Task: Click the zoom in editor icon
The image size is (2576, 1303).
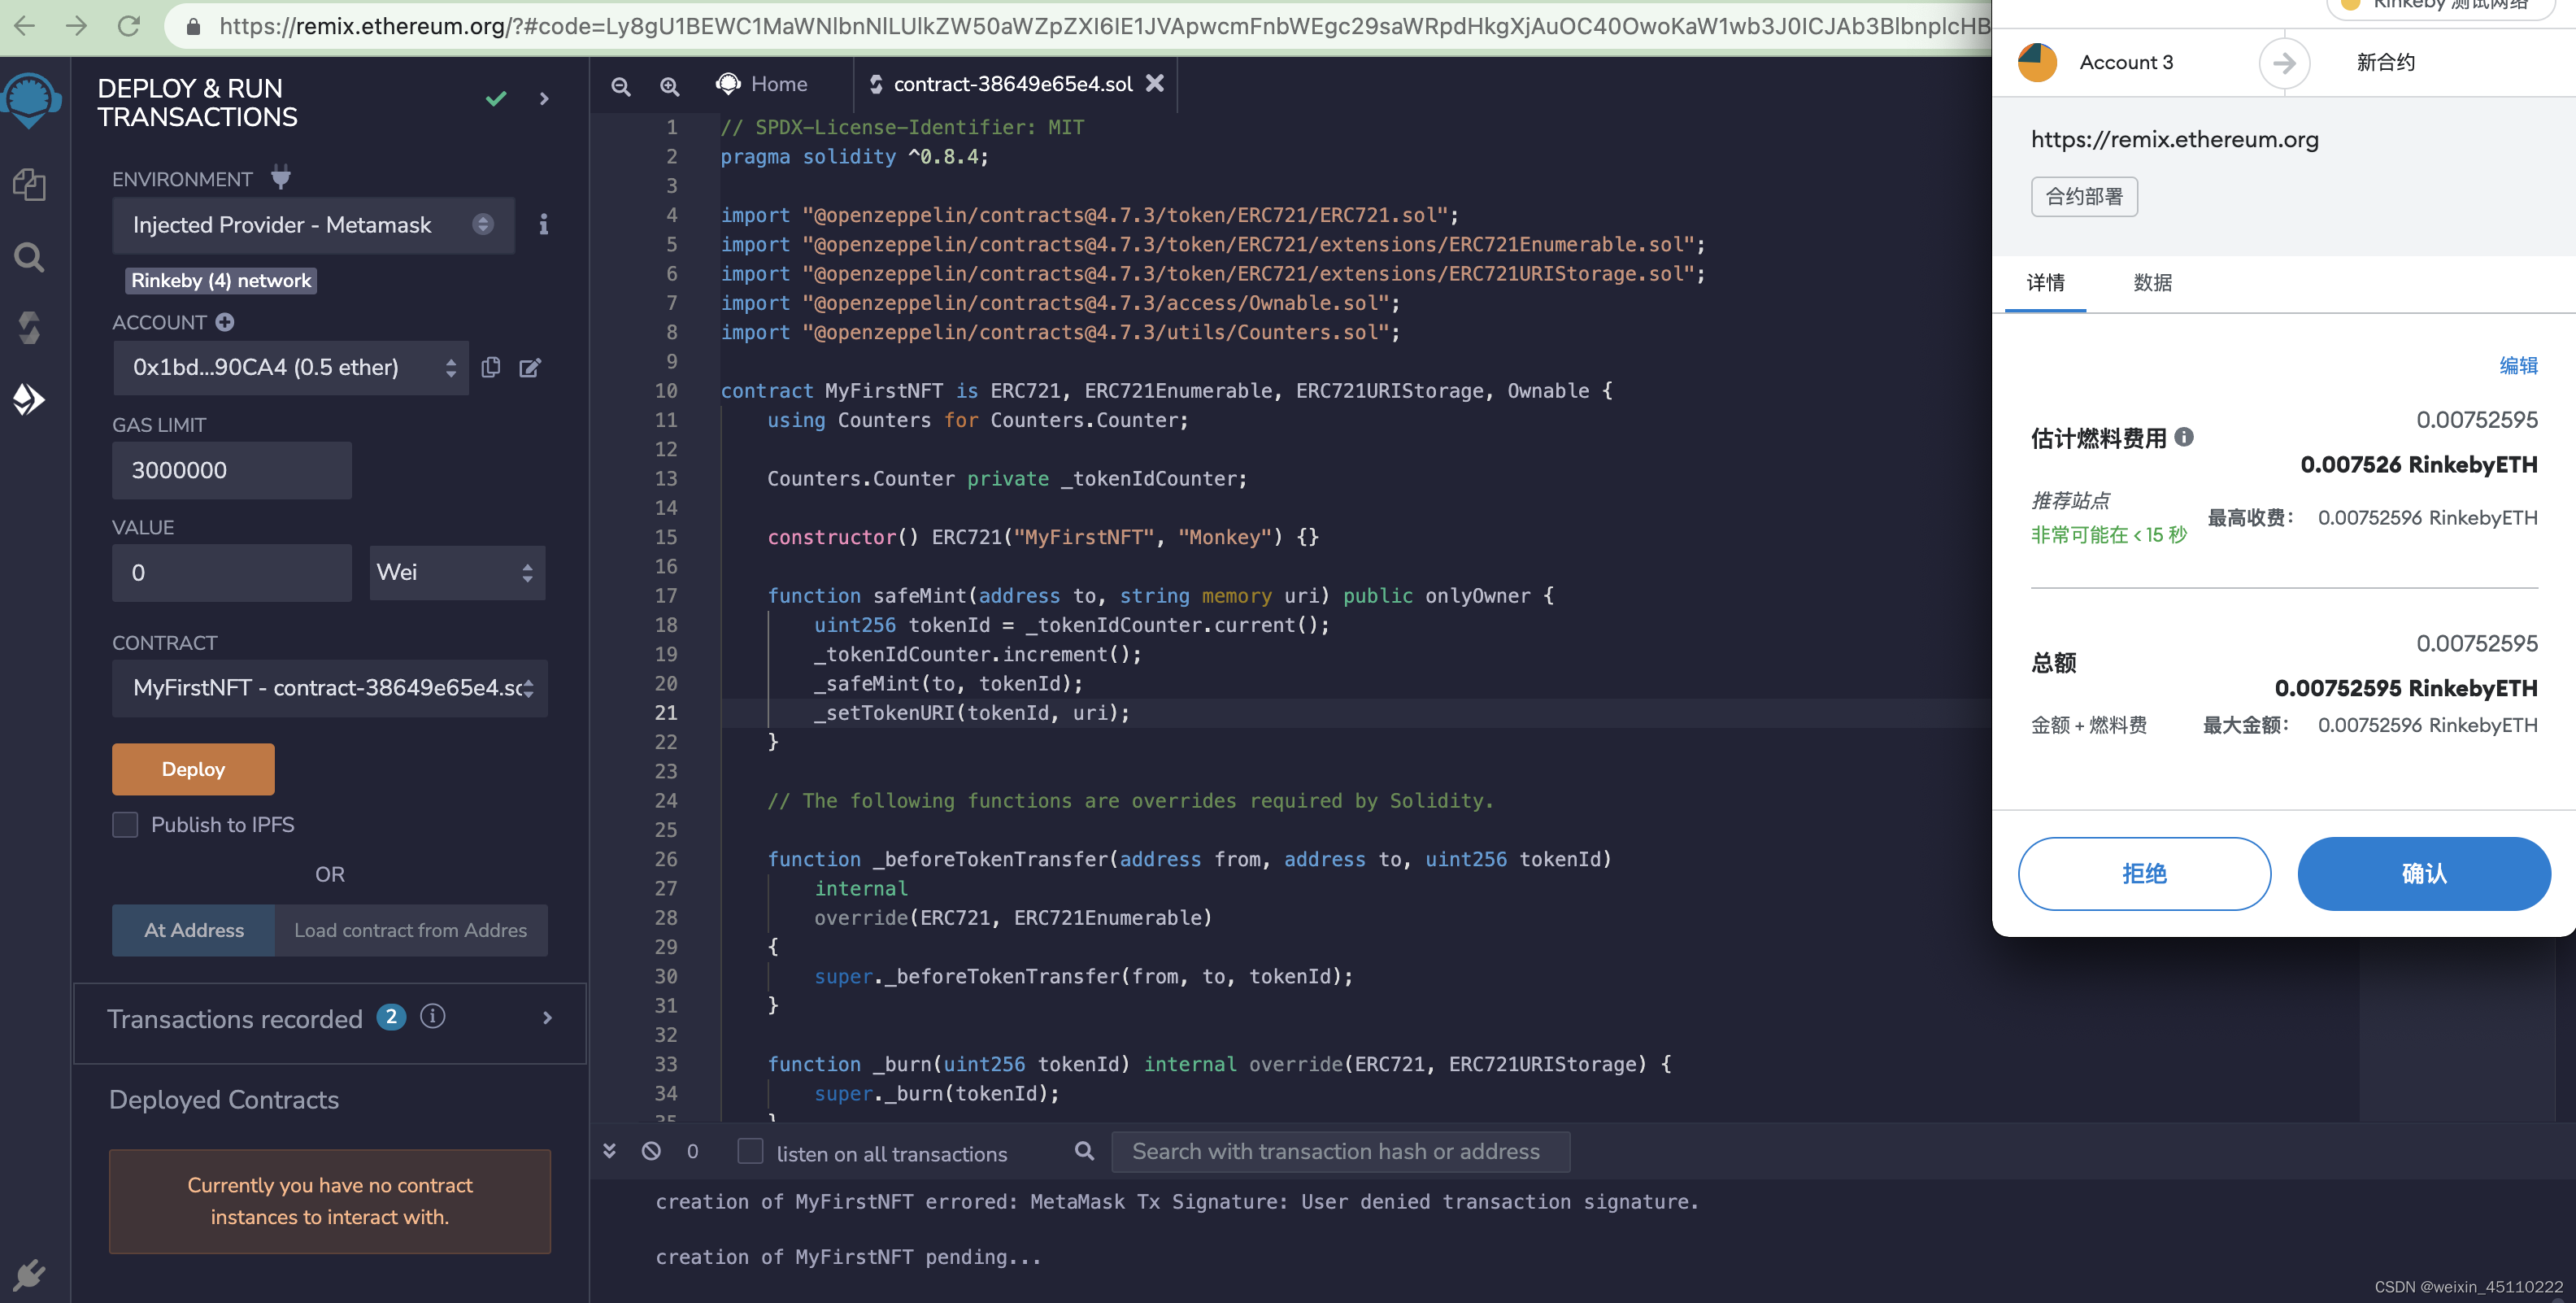Action: click(x=670, y=86)
